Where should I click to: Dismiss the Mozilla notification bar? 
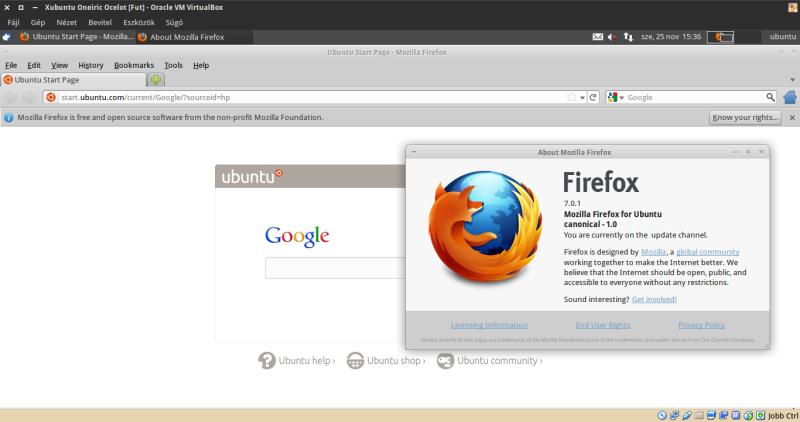coord(792,117)
